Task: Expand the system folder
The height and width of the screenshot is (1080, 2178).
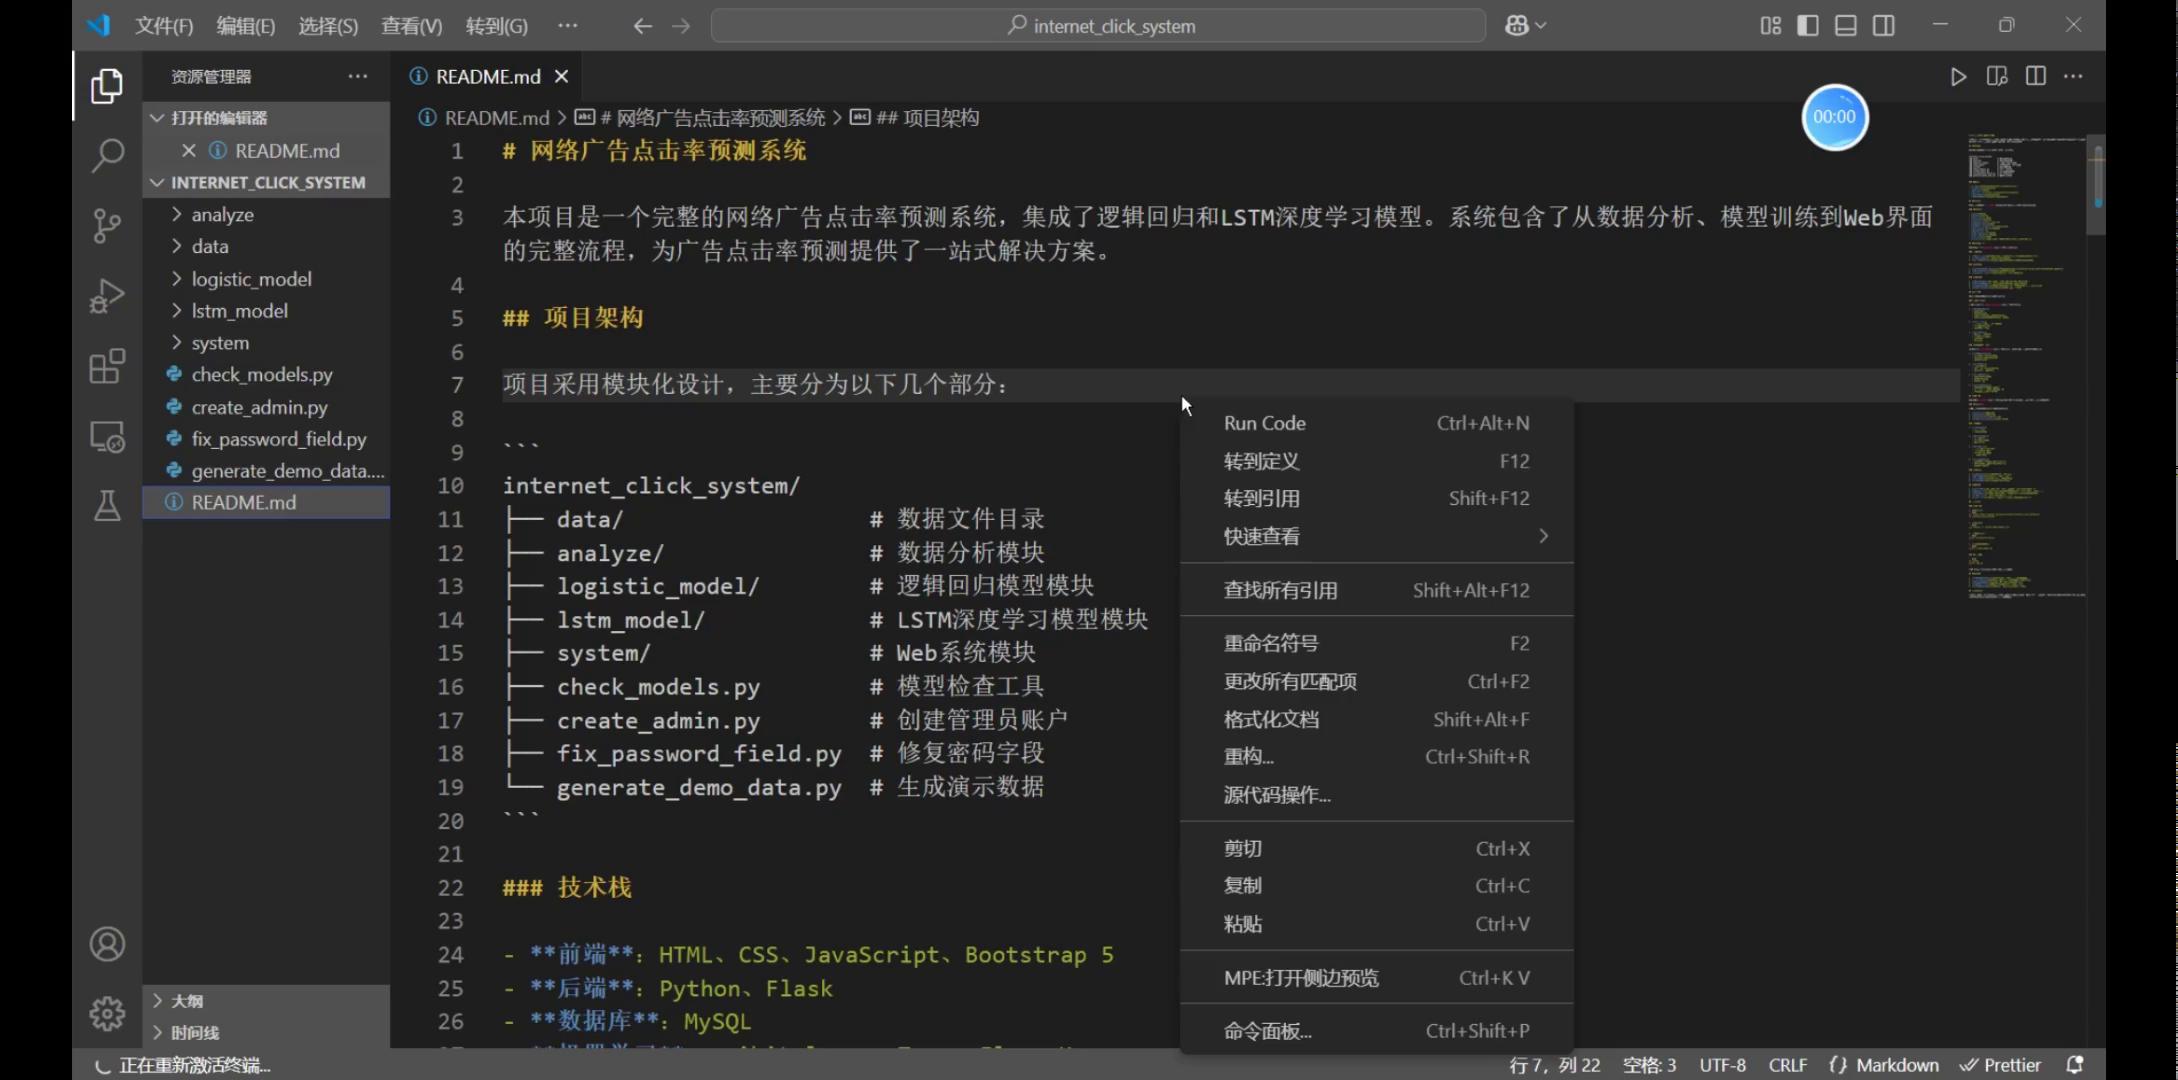Action: pos(266,343)
